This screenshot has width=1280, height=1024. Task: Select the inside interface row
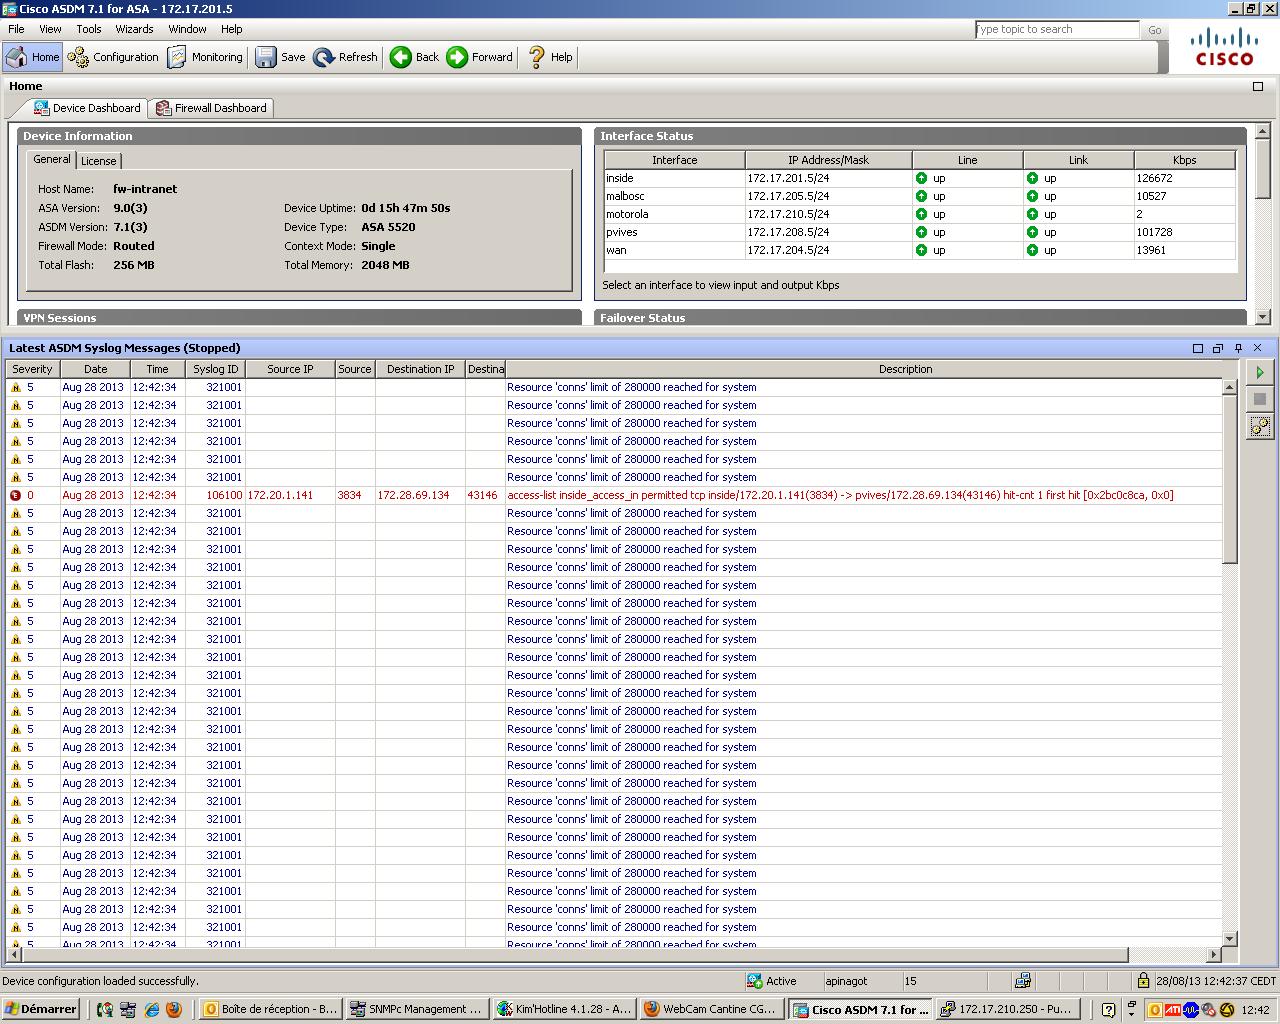(x=920, y=178)
